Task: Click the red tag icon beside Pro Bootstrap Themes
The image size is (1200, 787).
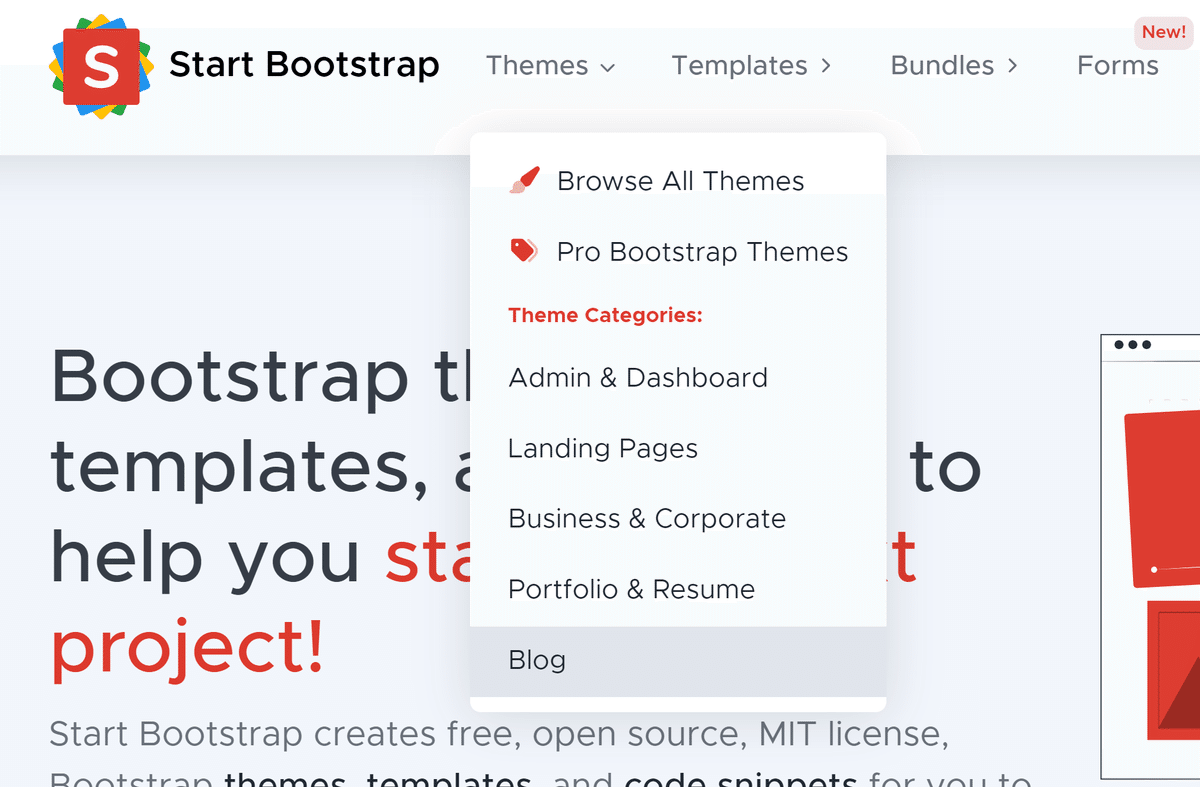Action: tap(524, 251)
